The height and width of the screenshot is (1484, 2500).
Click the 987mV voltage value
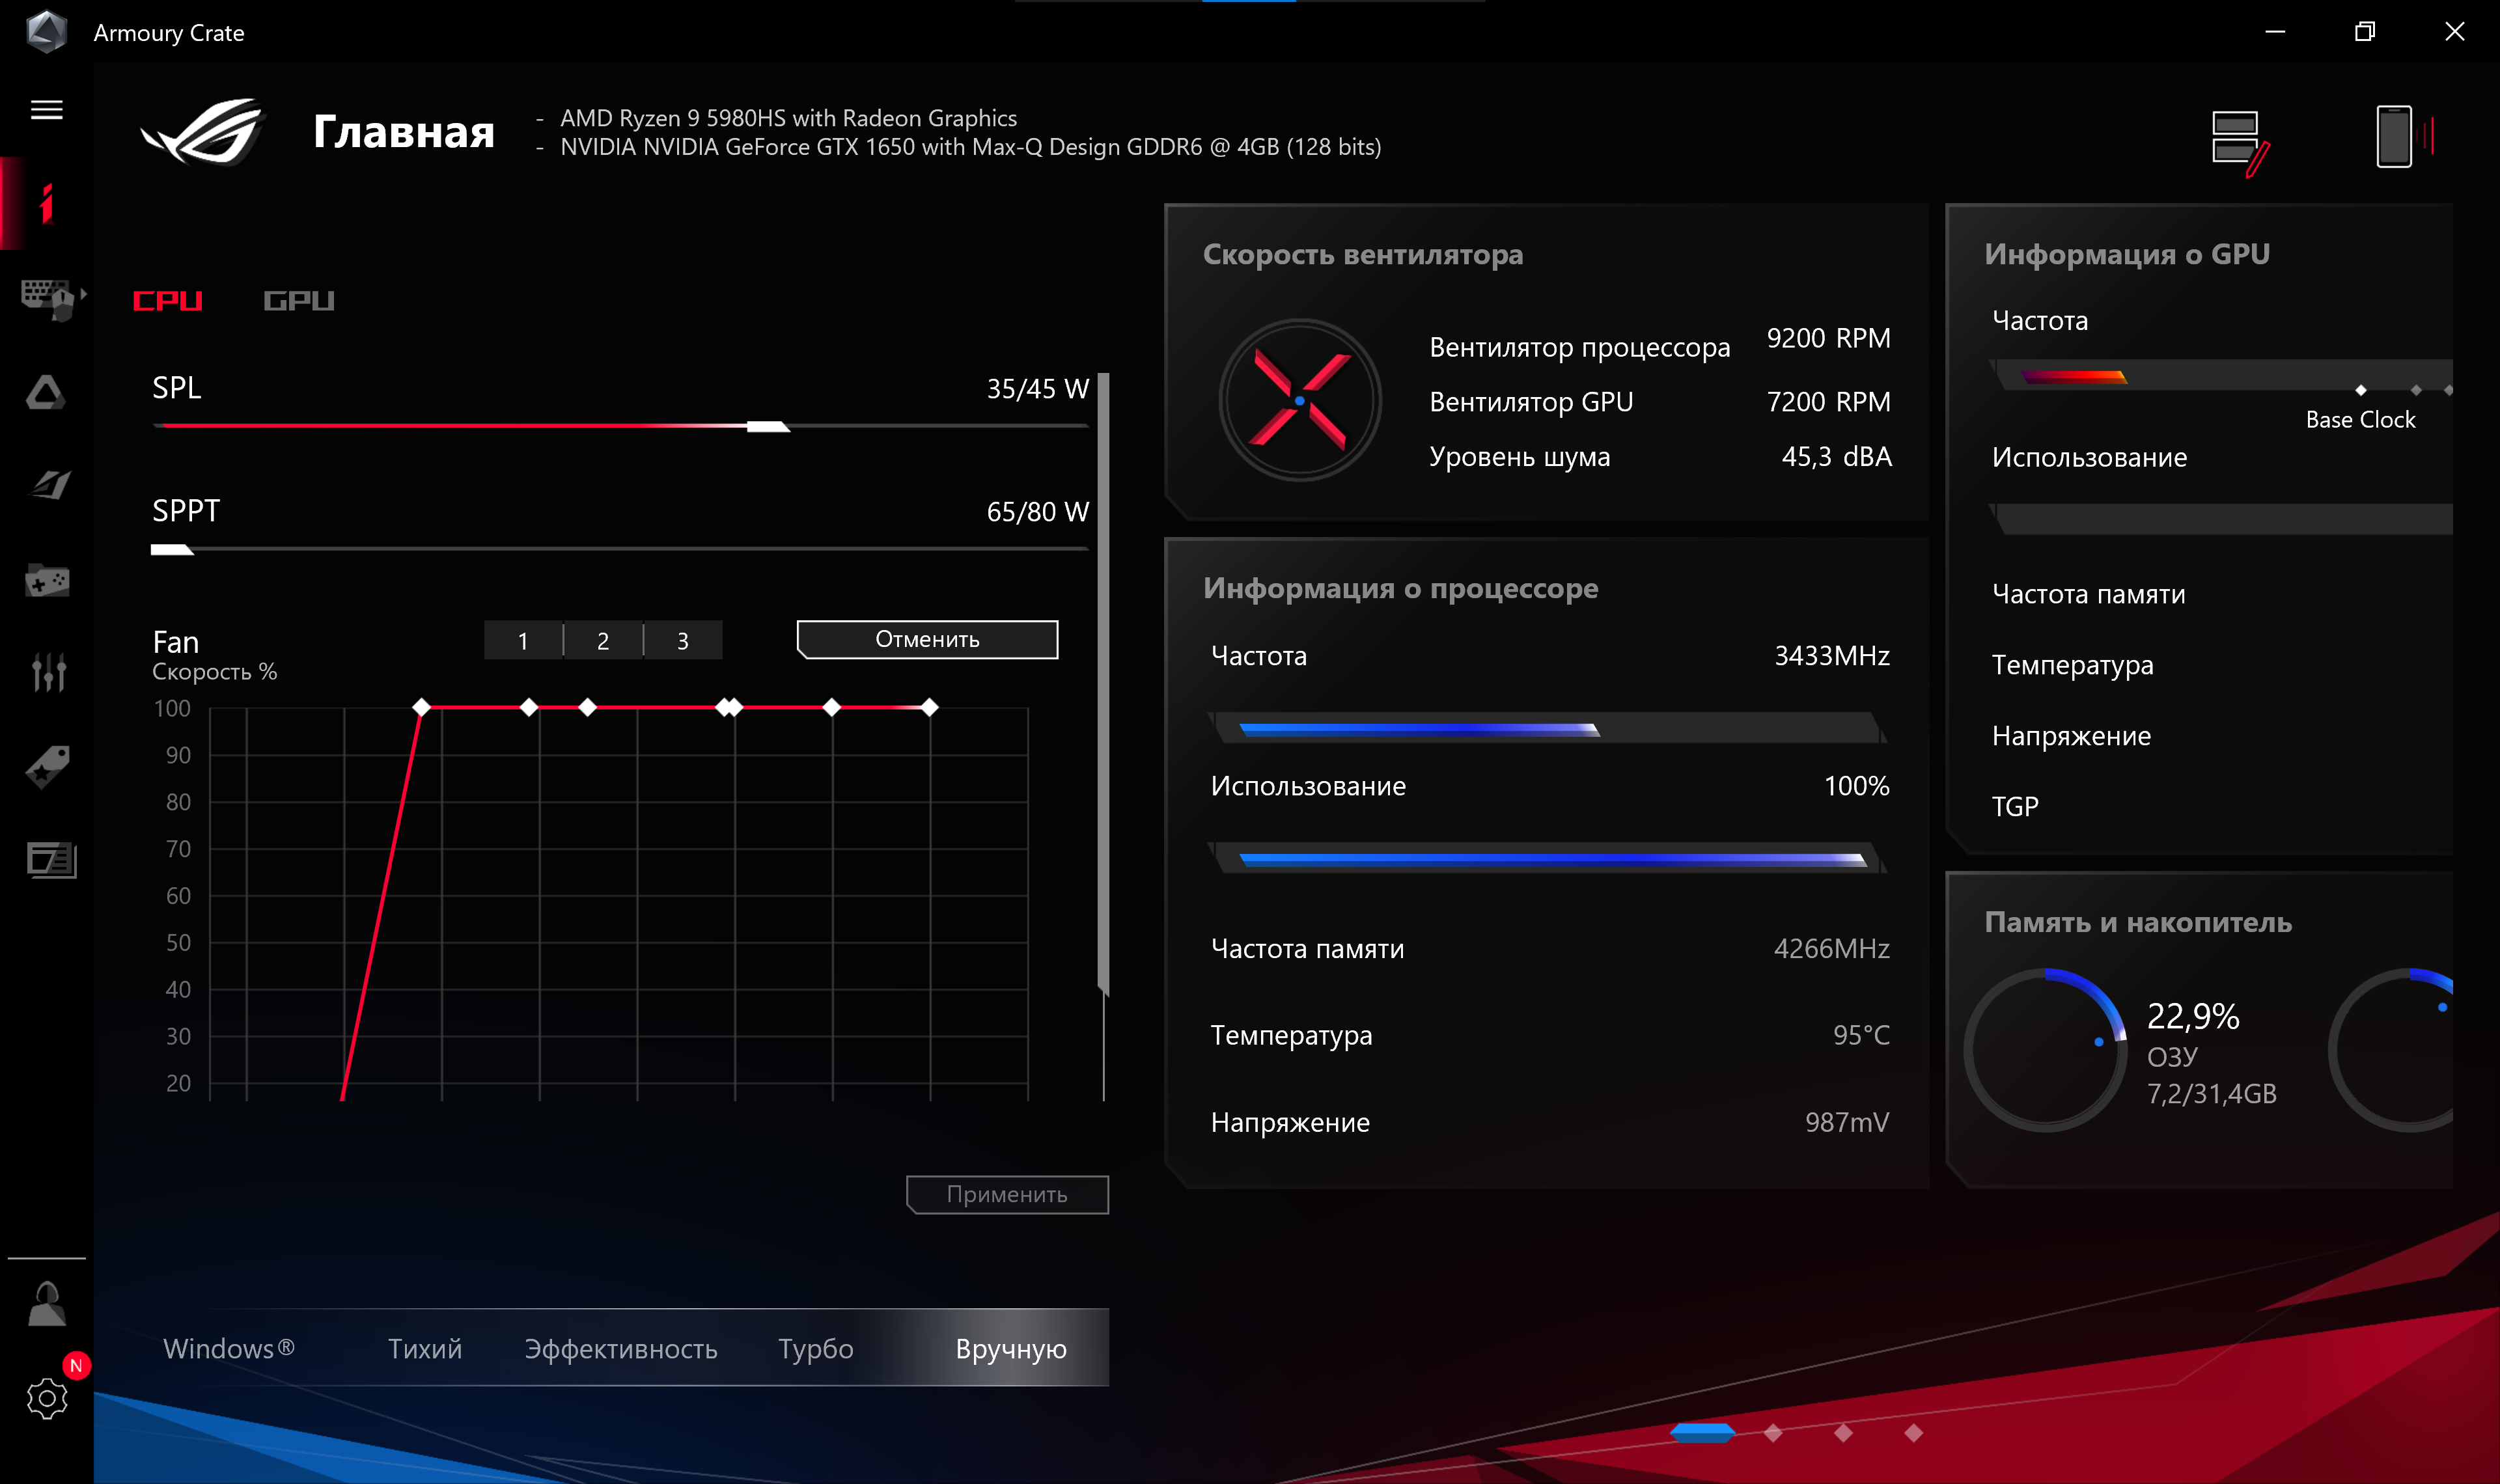(x=1847, y=1122)
